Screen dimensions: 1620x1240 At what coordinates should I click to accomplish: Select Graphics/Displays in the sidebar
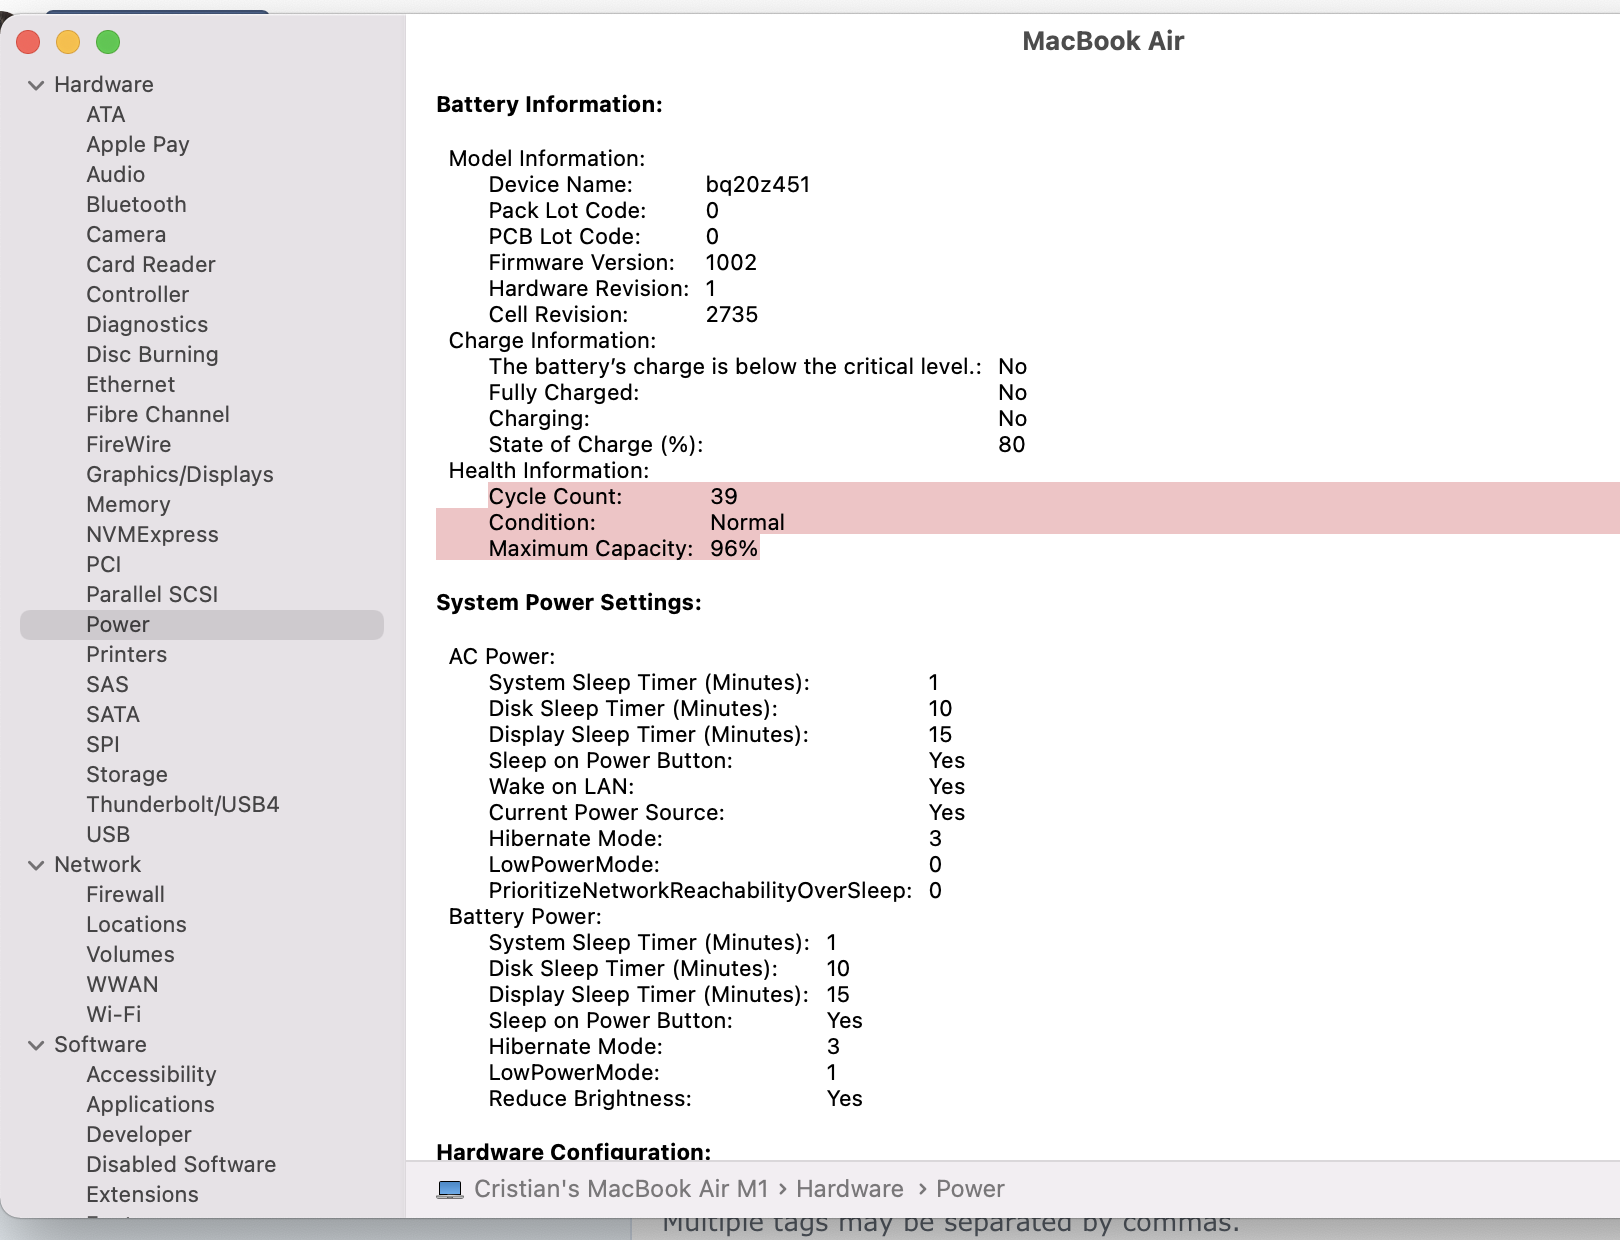click(x=179, y=475)
